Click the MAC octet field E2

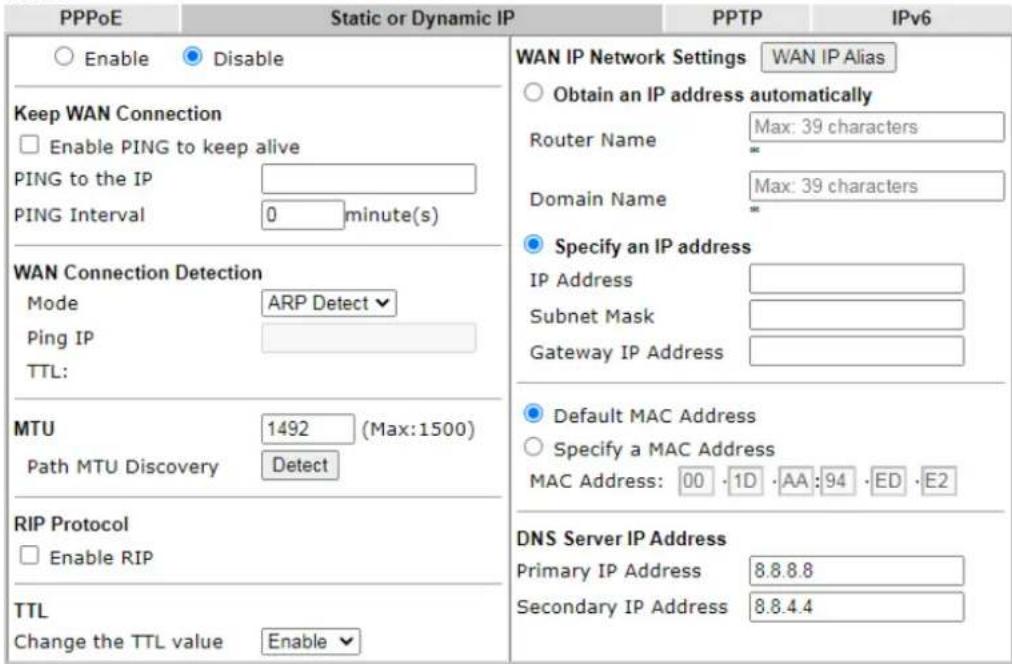(x=938, y=481)
